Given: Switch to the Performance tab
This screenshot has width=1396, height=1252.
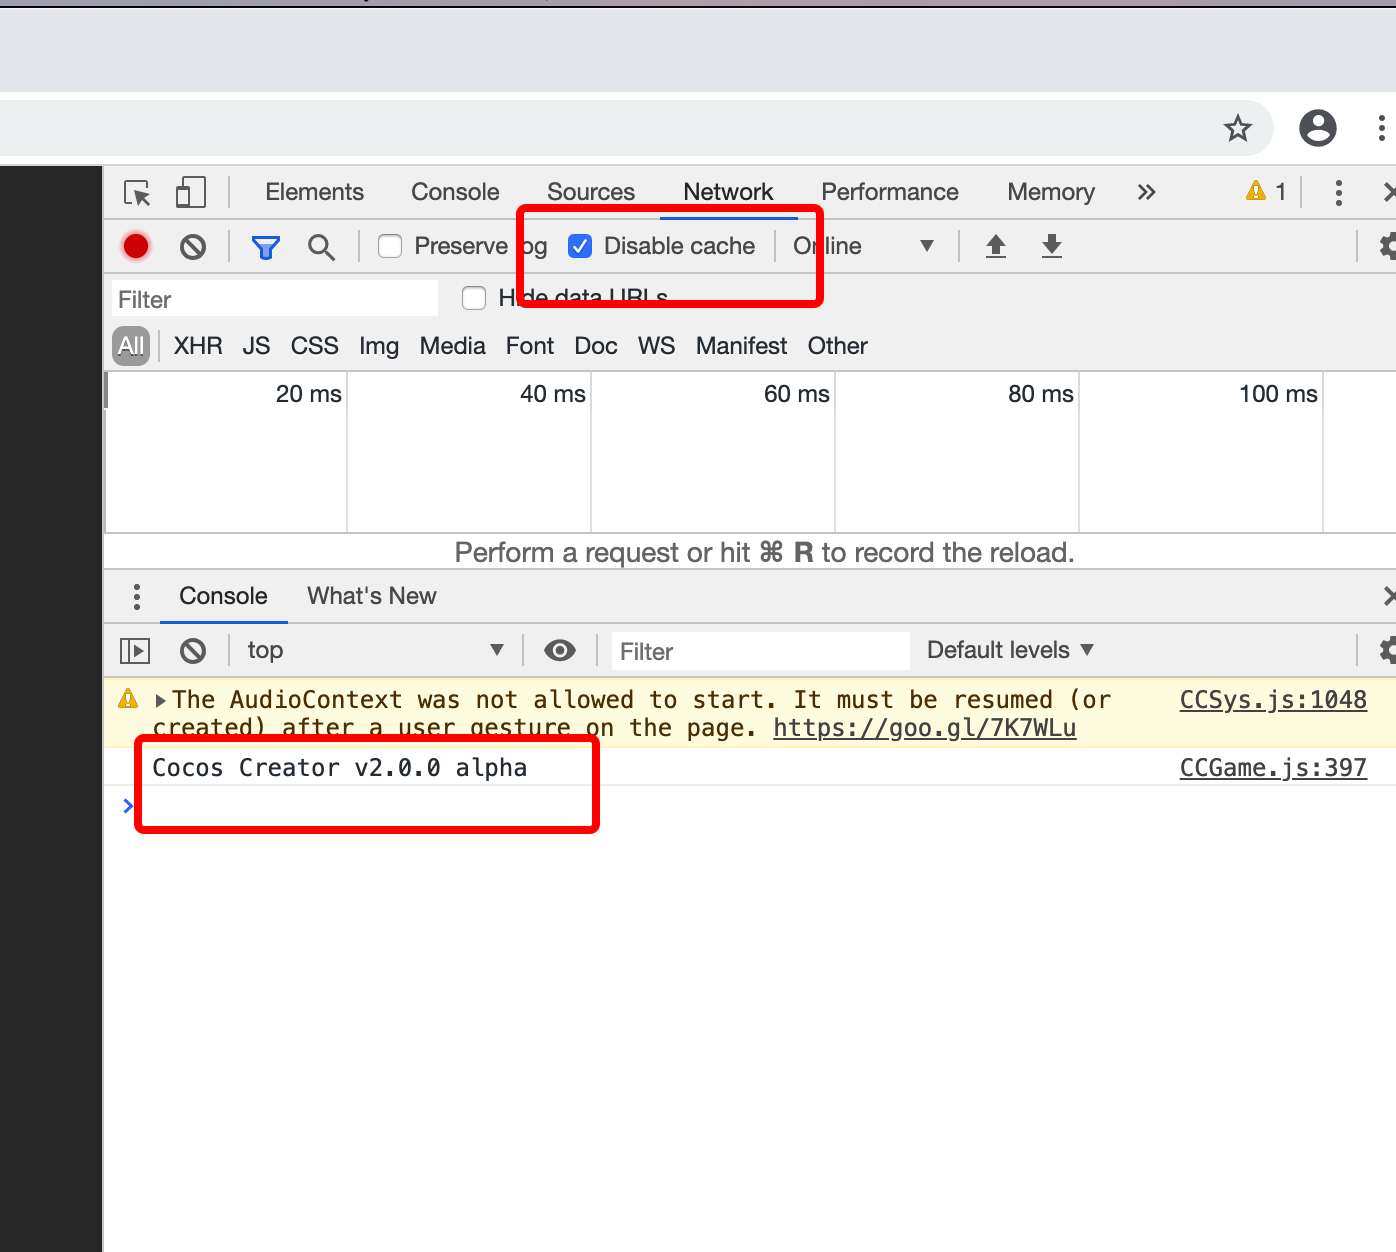Looking at the screenshot, I should coord(890,192).
